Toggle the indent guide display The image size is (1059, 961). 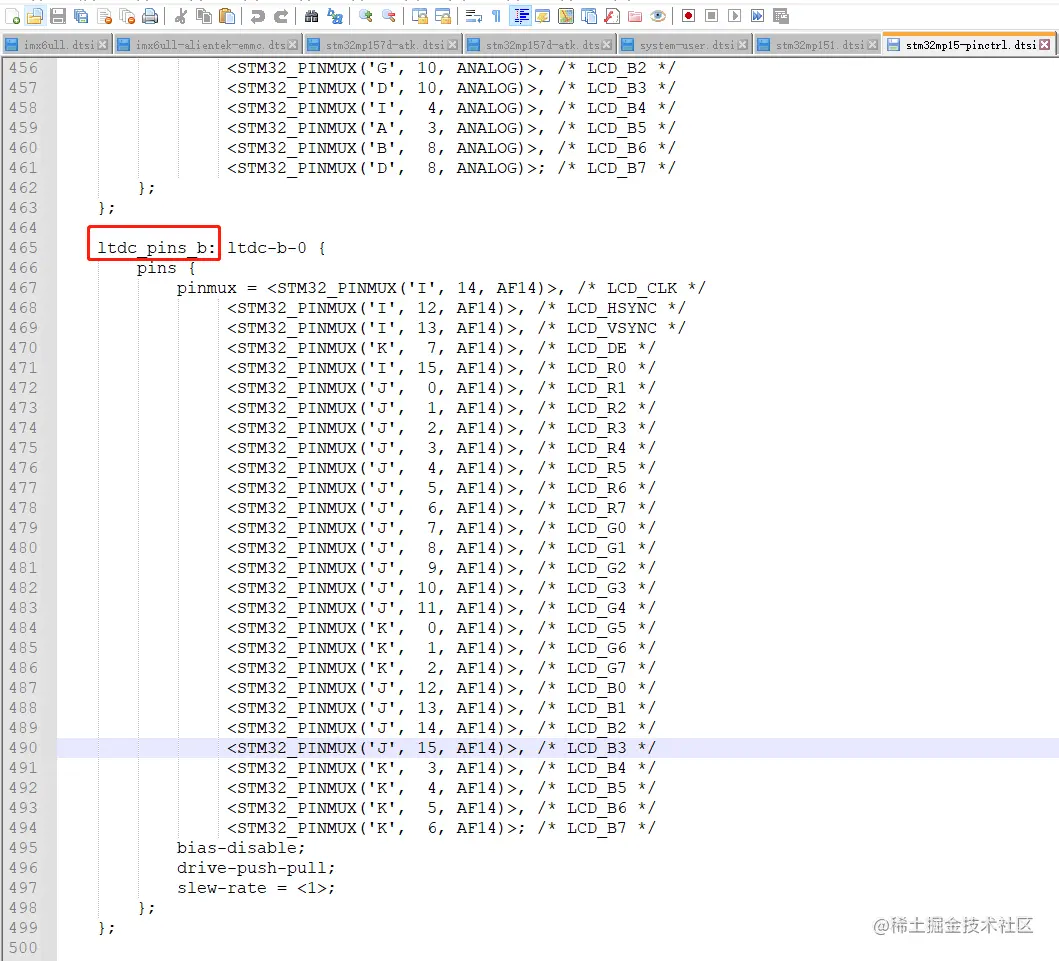click(x=519, y=16)
